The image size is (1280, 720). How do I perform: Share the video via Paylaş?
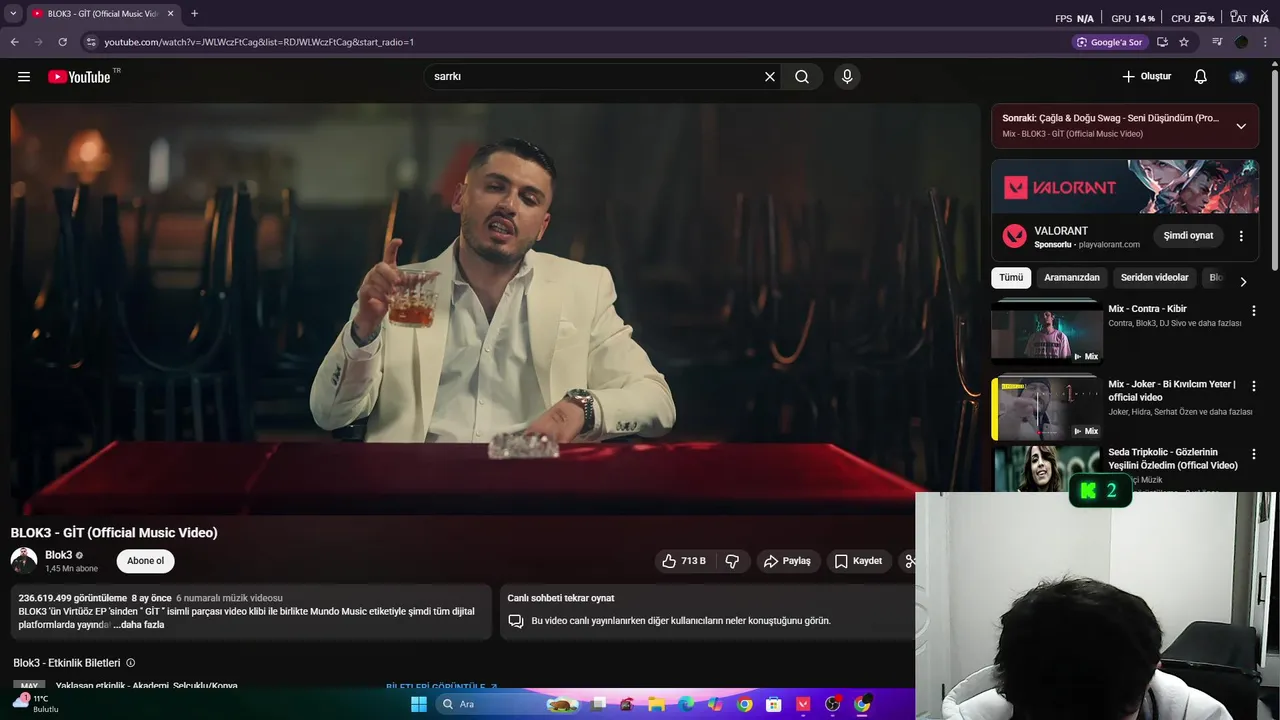tap(787, 561)
